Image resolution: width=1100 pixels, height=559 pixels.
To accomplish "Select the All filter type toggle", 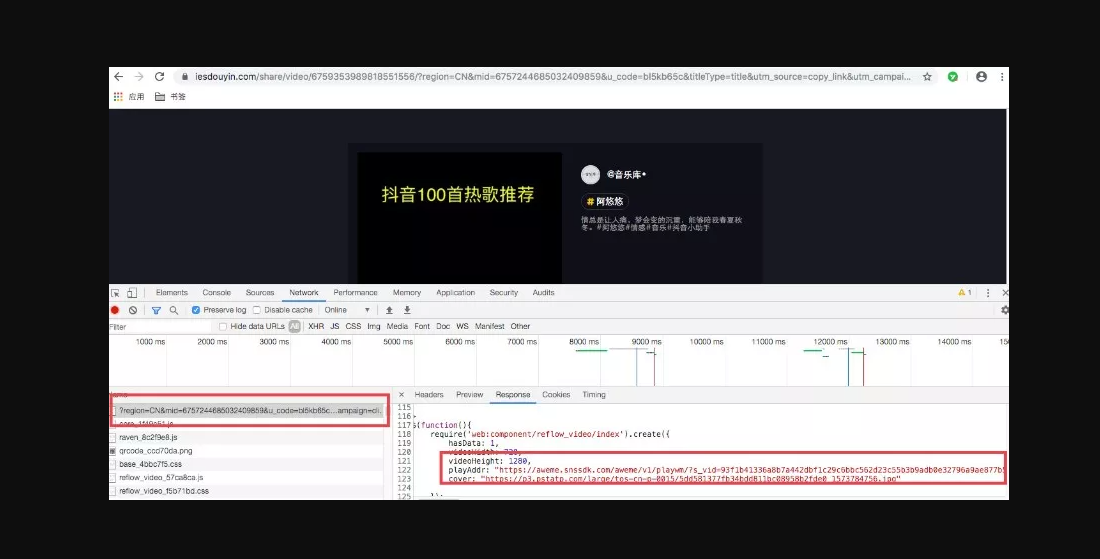I will click(x=295, y=326).
